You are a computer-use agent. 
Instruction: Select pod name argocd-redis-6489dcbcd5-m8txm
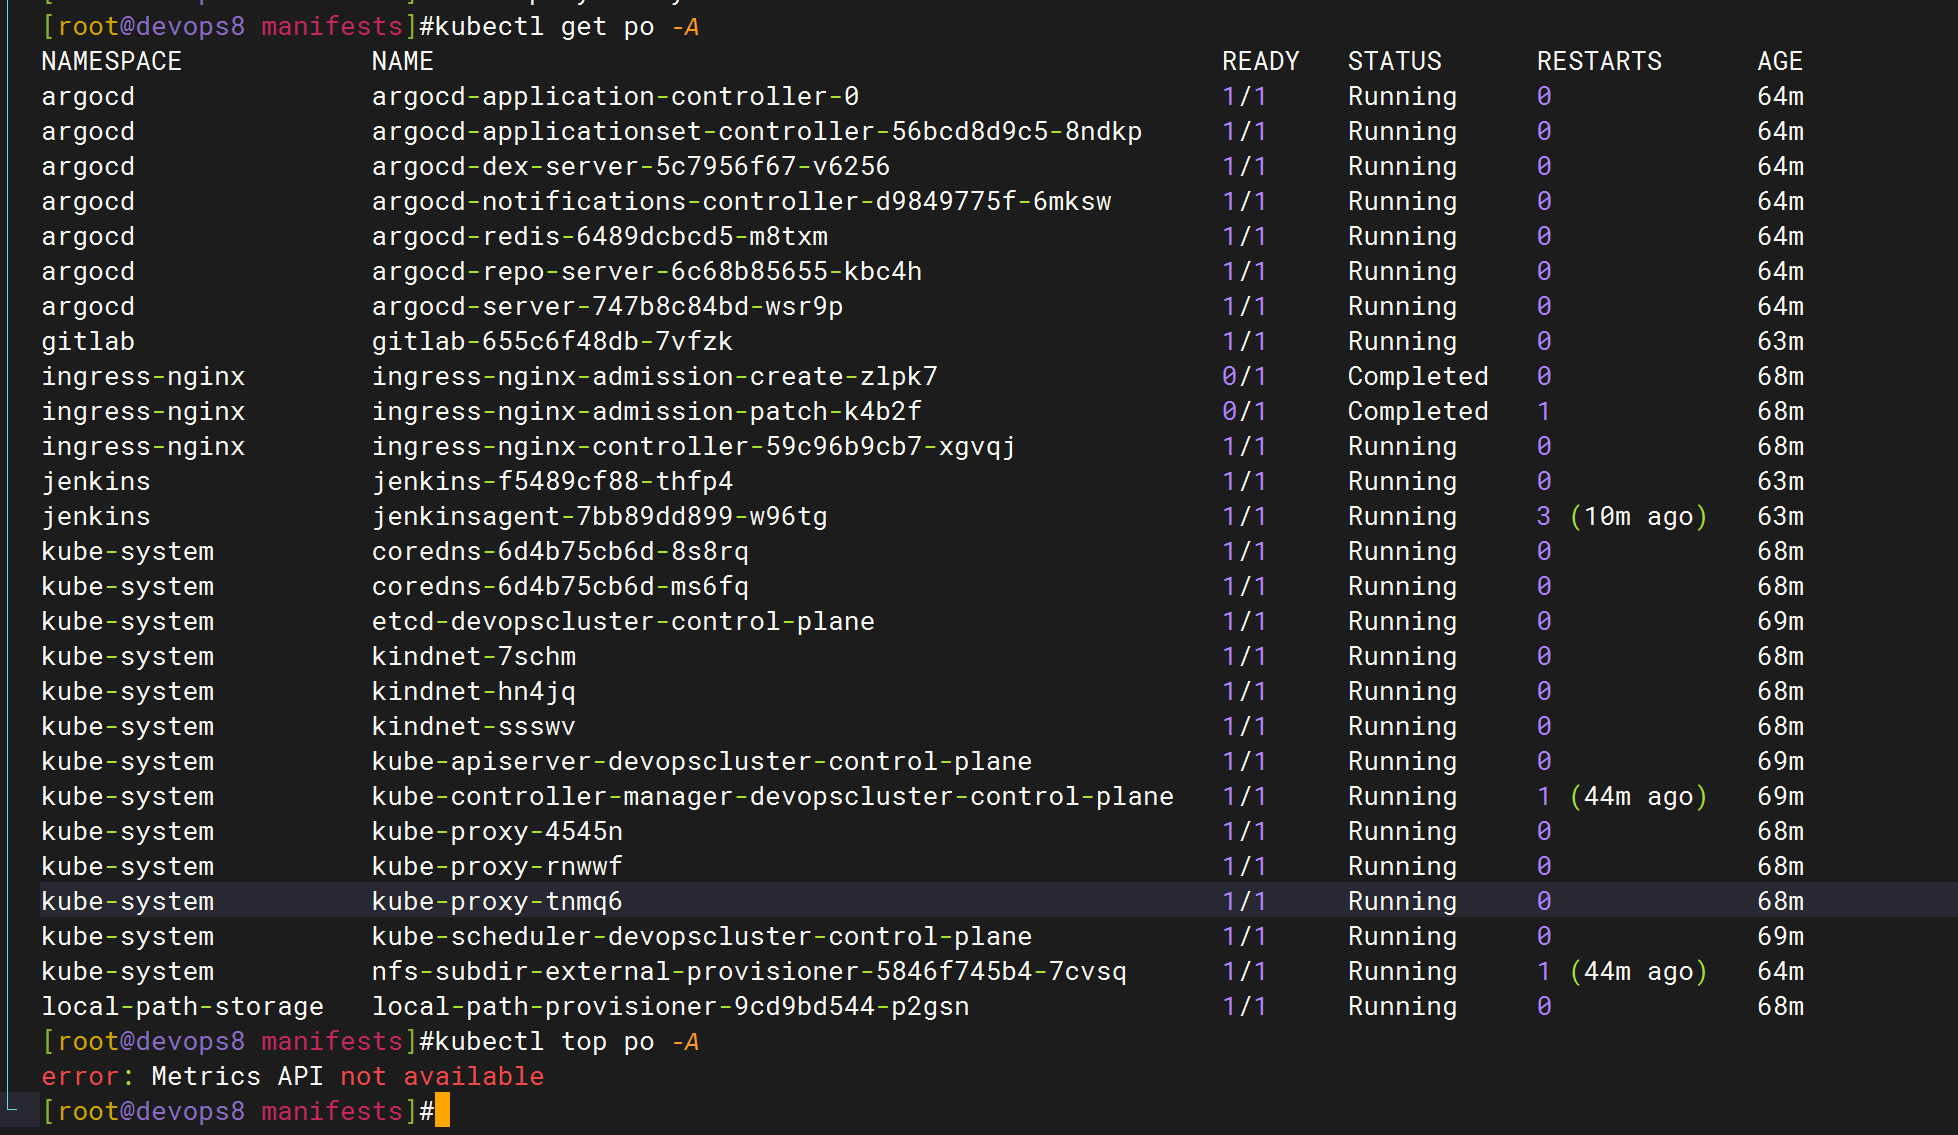click(600, 236)
